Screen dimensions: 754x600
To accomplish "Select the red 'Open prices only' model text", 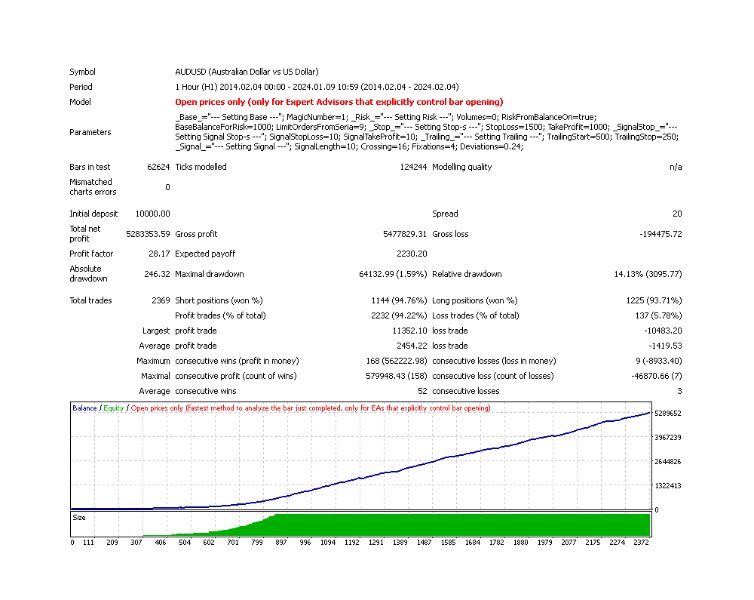I will coord(338,102).
